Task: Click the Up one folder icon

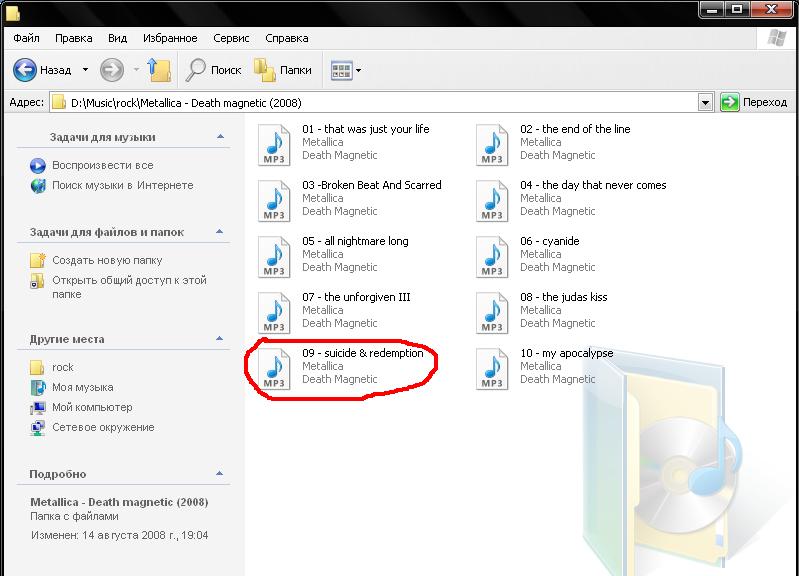Action: [158, 70]
